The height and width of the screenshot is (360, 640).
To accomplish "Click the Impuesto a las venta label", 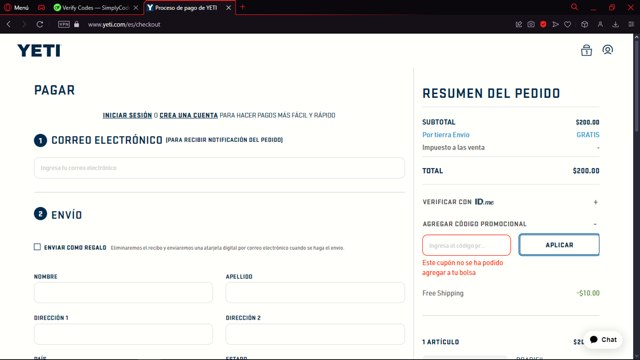I will [x=453, y=148].
